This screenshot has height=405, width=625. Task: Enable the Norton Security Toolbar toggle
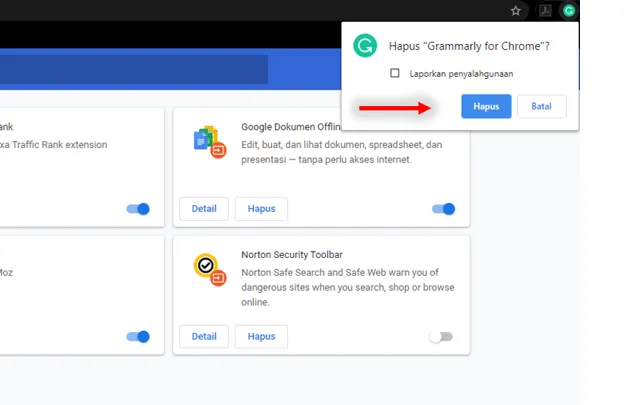click(x=441, y=337)
